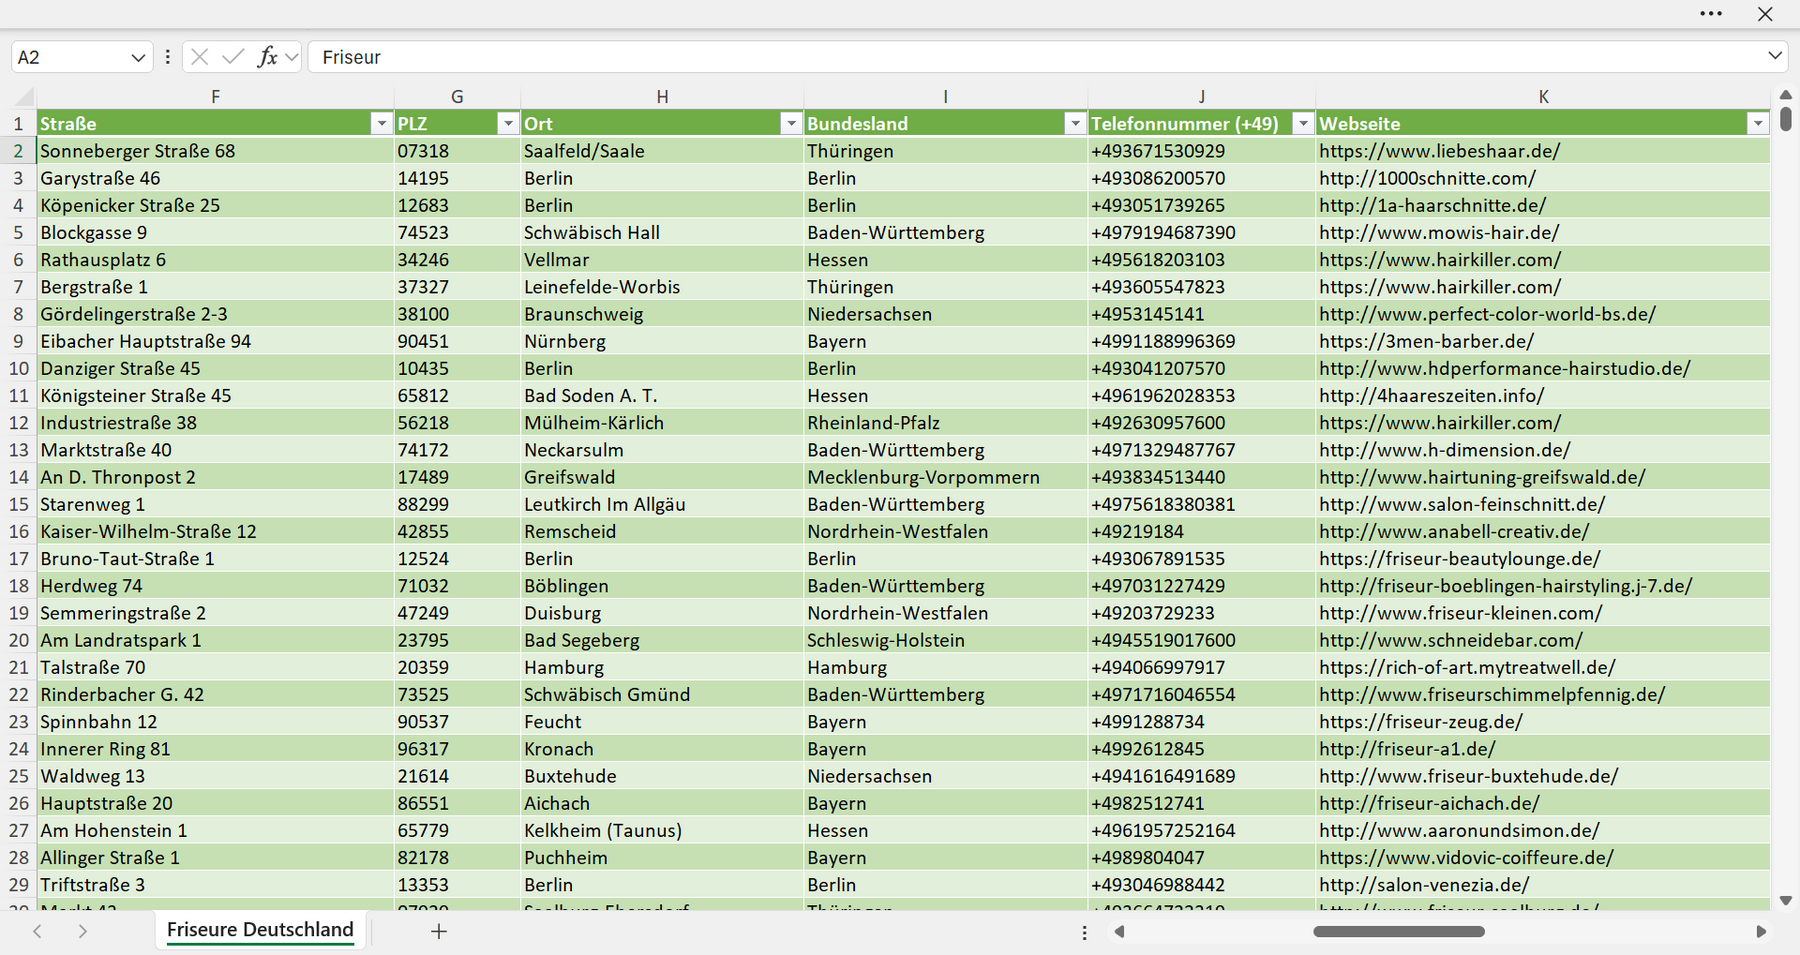
Task: Go to the previous sheet arrow
Action: pyautogui.click(x=37, y=931)
